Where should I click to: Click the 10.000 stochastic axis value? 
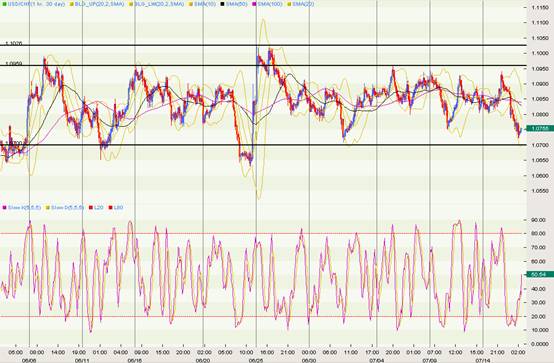point(540,330)
